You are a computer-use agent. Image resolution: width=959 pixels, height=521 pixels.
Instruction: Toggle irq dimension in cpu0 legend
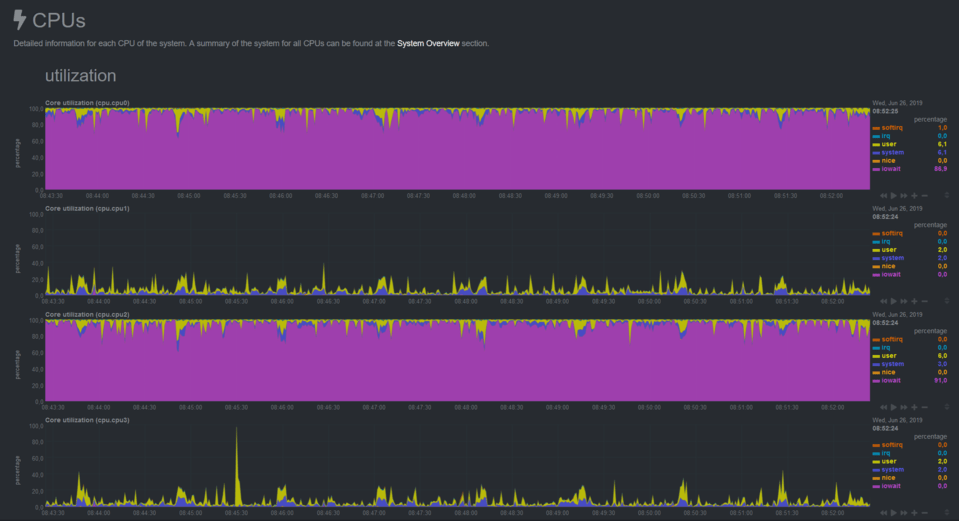pos(881,136)
